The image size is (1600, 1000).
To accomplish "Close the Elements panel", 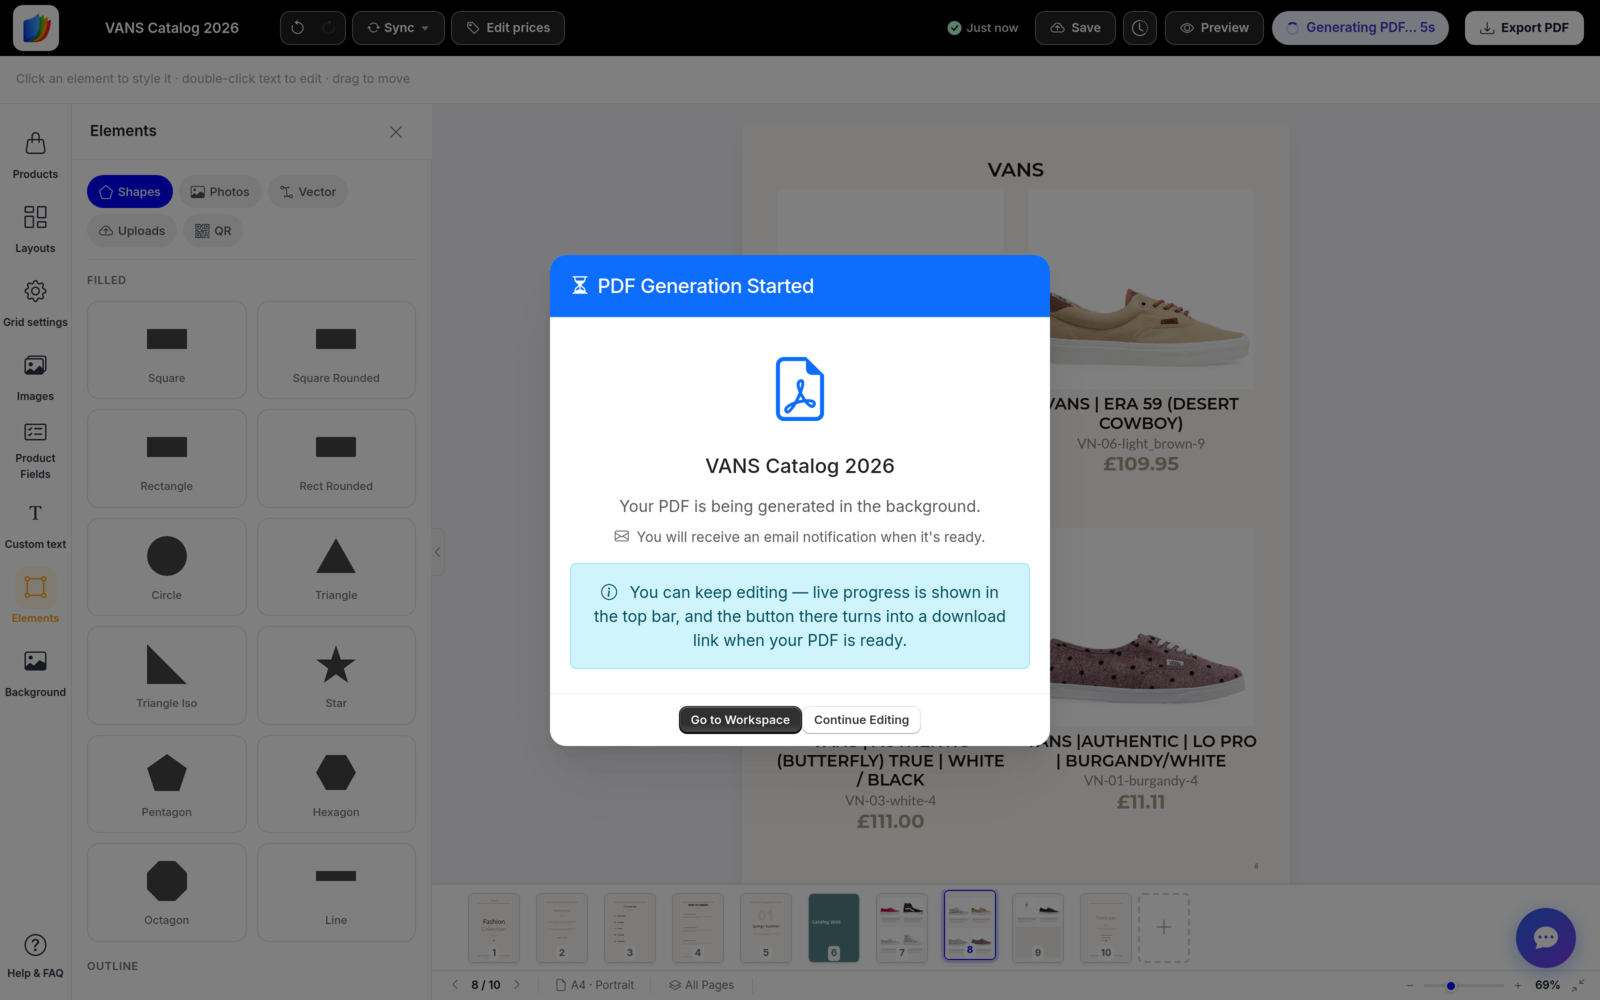I will (396, 132).
